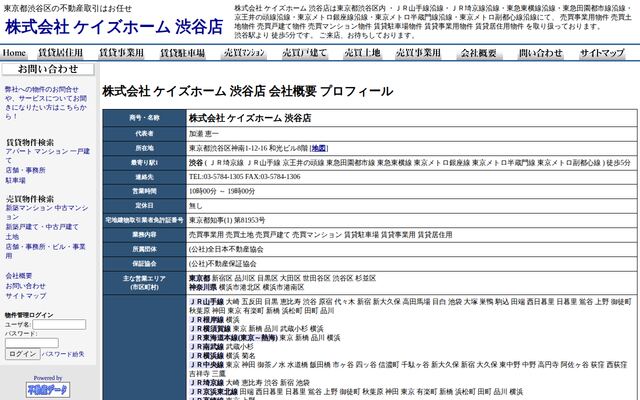Open 問い合わせ in the top navigation bar
Viewport: 640px width, 400px height.
(x=541, y=53)
